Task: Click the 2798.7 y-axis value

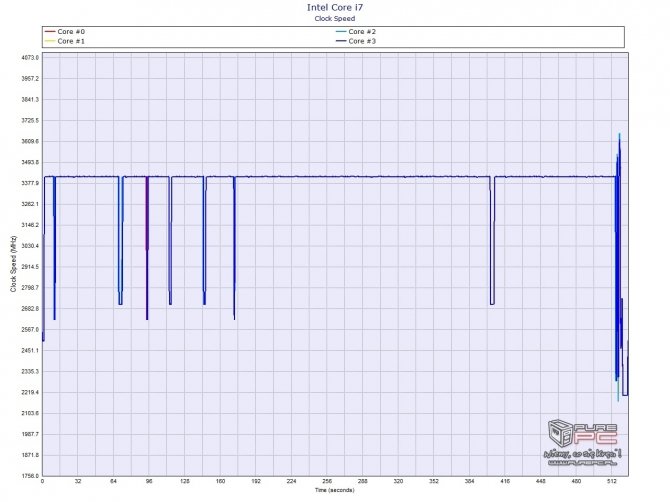Action: (30, 288)
